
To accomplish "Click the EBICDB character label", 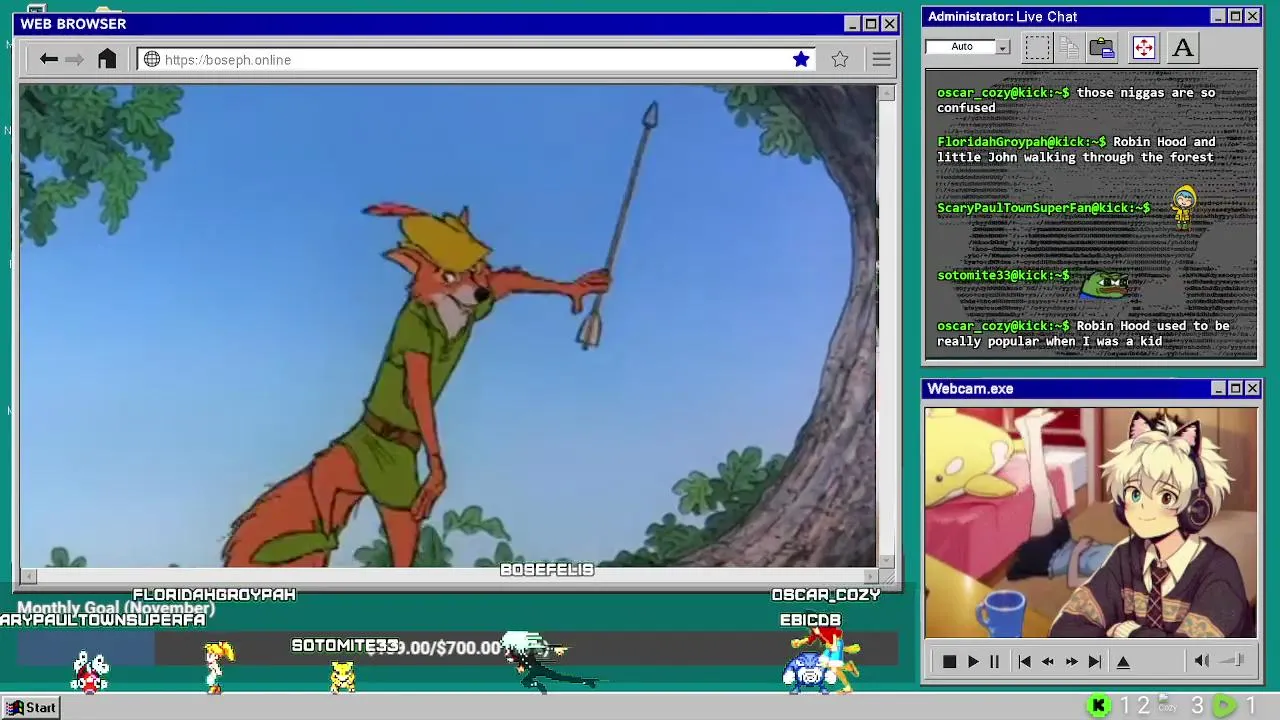I will (x=811, y=620).
